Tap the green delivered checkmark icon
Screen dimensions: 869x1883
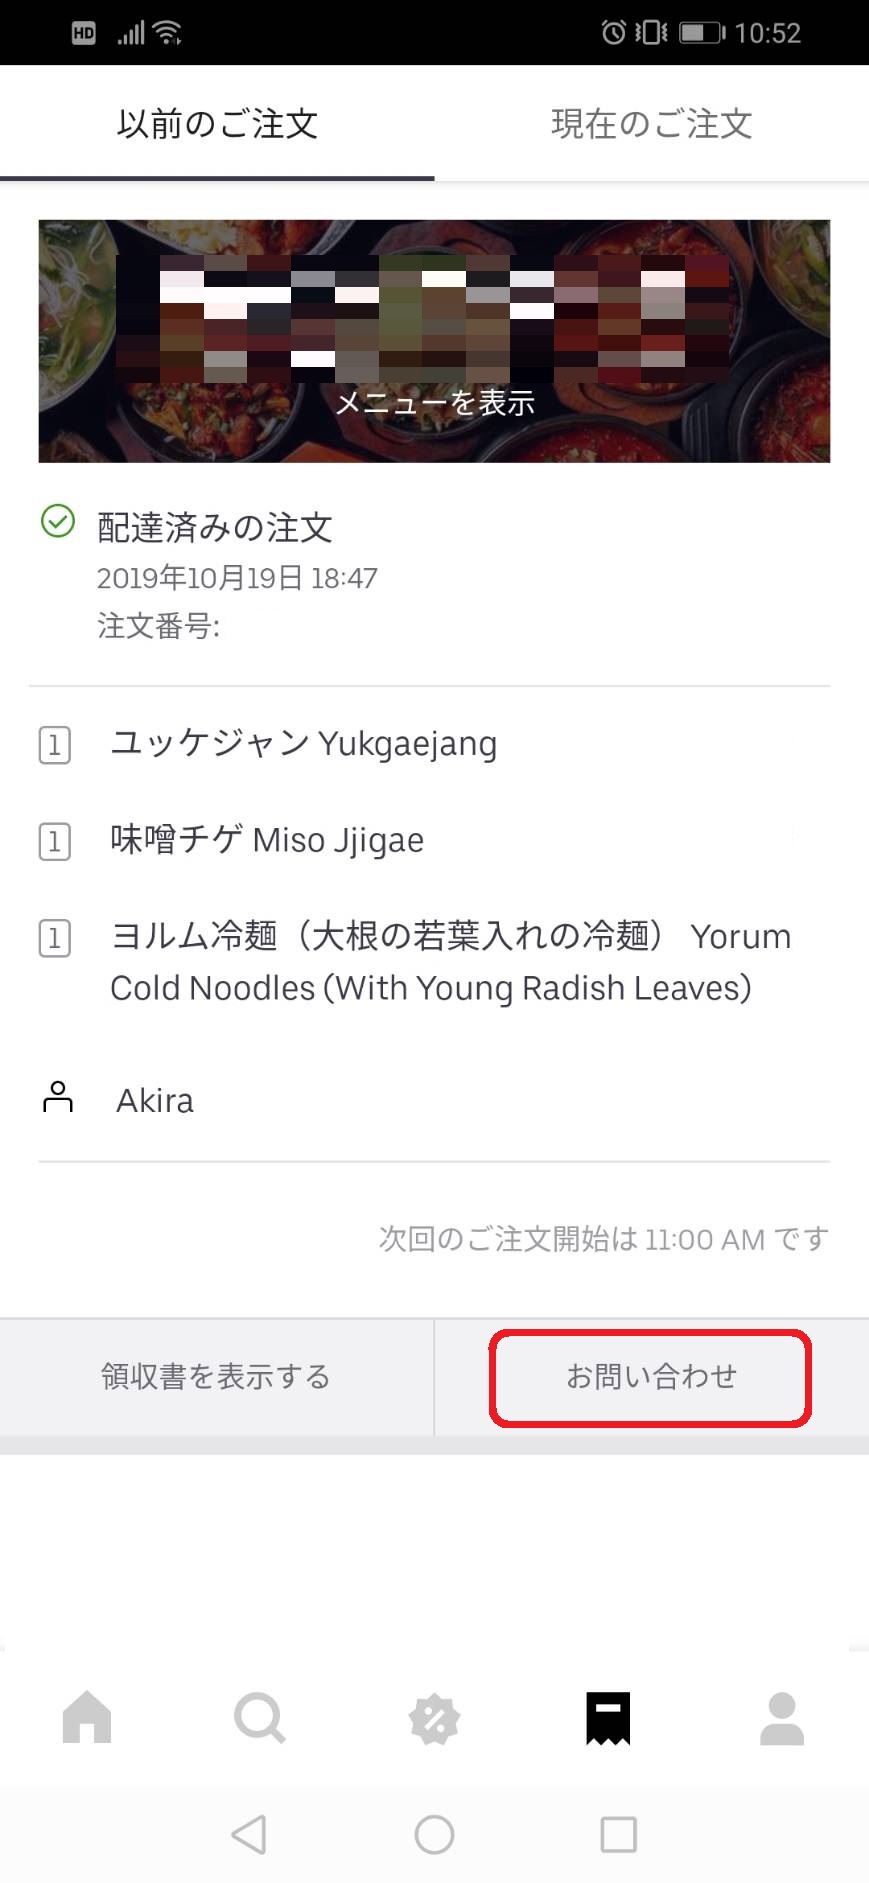[58, 521]
